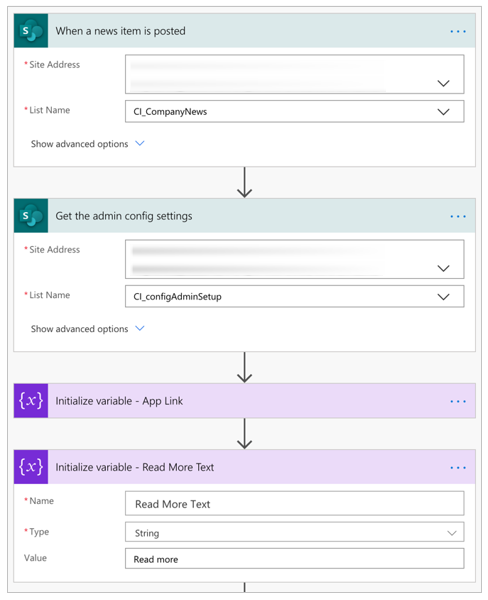This screenshot has width=488, height=600.
Task: Click the Value field containing Read more
Action: [x=294, y=559]
